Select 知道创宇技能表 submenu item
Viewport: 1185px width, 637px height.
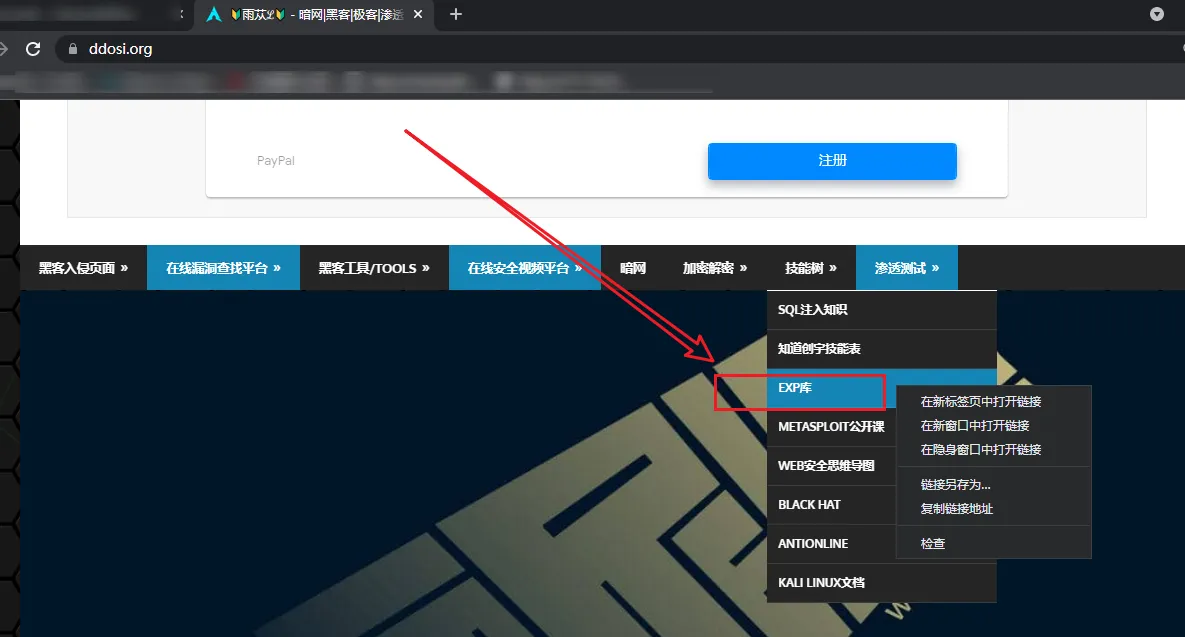pos(881,349)
